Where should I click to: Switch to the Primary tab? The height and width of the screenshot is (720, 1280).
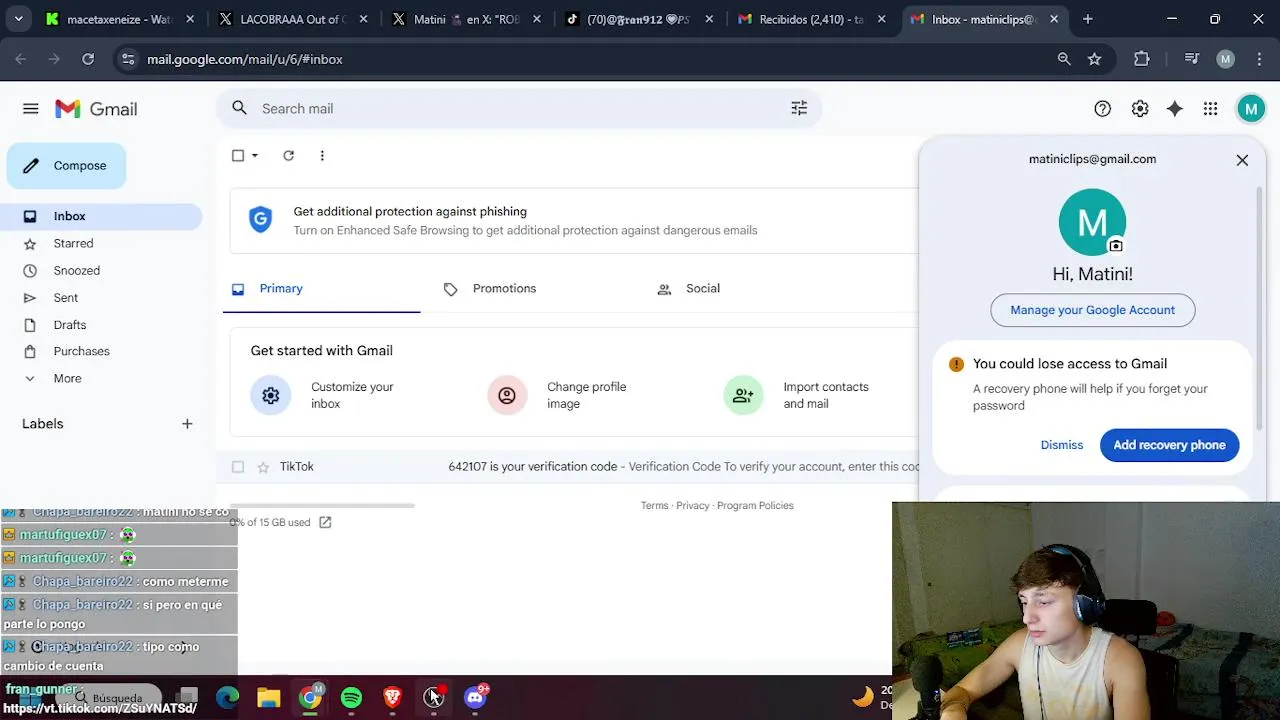coord(321,289)
